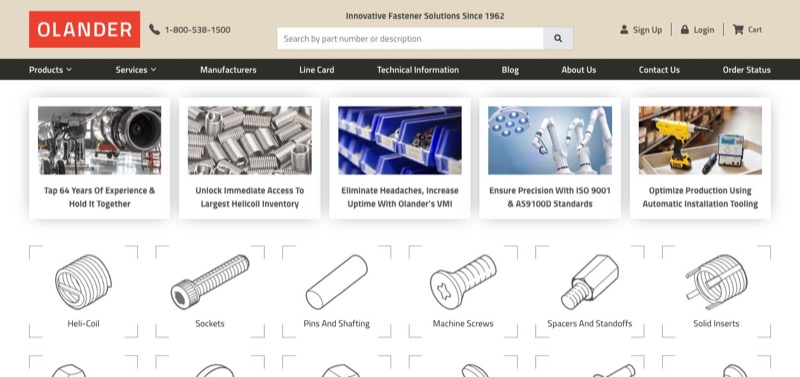The image size is (800, 377).
Task: Click the Machine Screws label
Action: [463, 323]
